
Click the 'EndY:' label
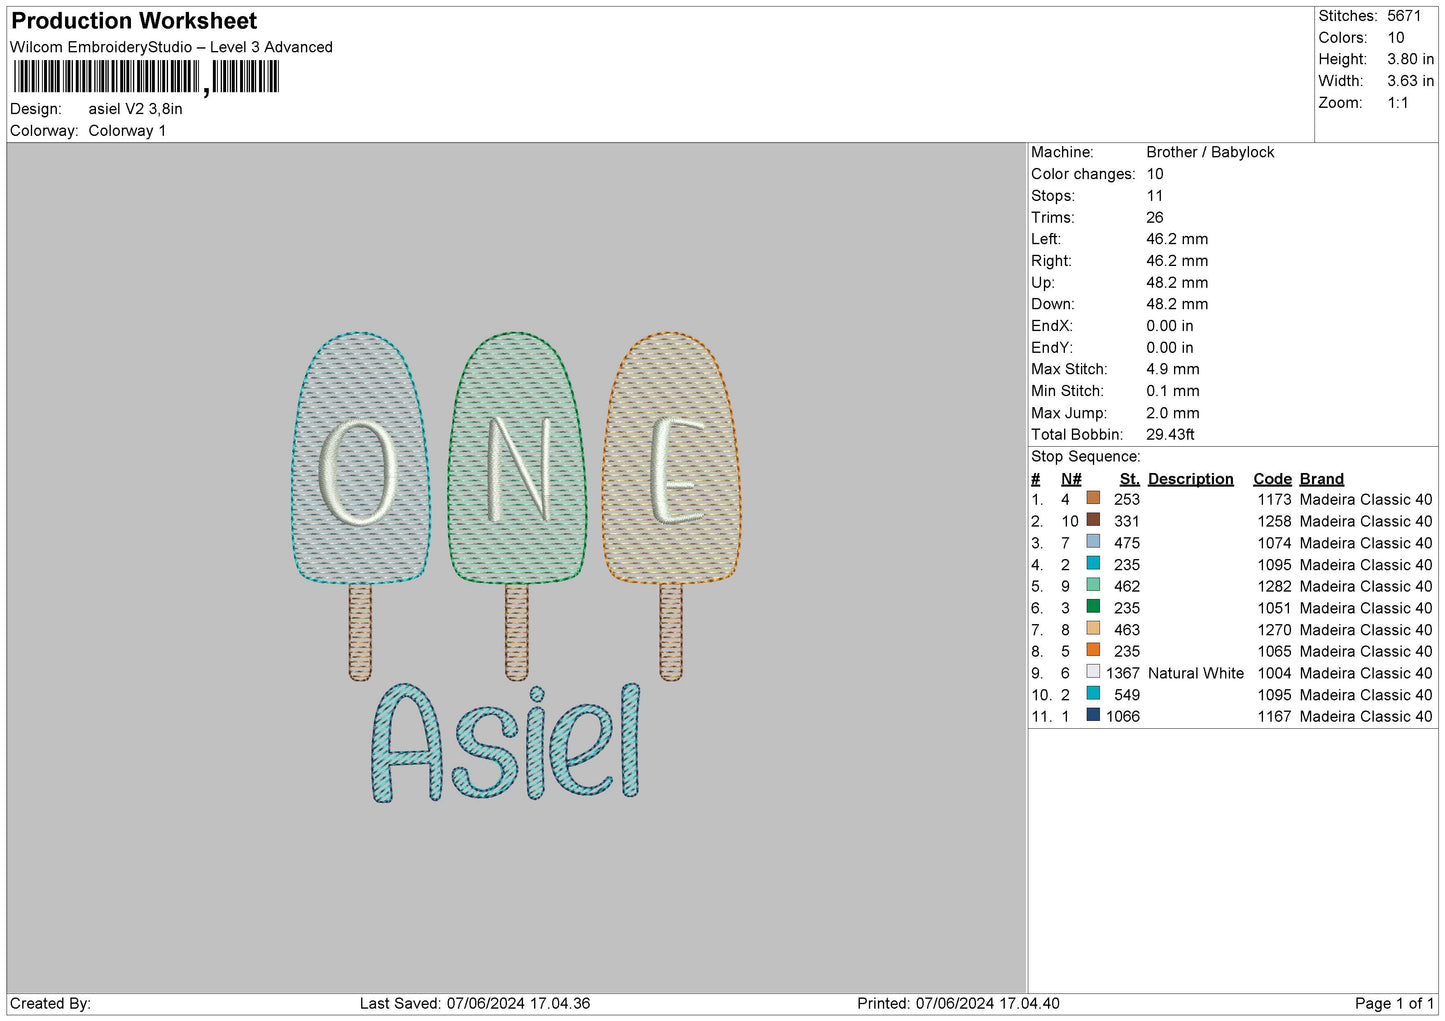[x=1052, y=348]
